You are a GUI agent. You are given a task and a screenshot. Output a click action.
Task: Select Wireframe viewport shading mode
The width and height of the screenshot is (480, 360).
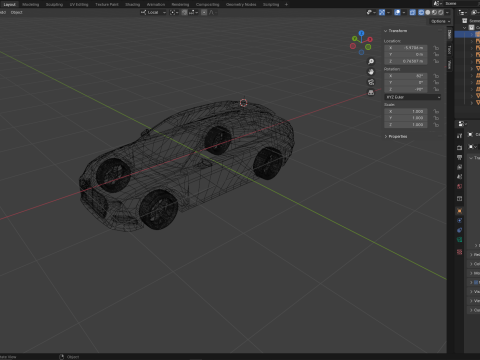pos(421,12)
